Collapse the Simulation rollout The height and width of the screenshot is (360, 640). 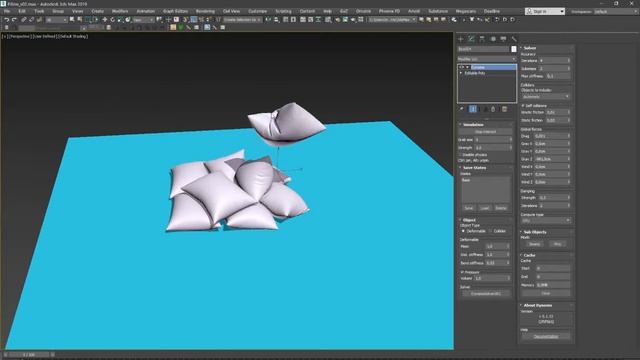click(x=473, y=124)
